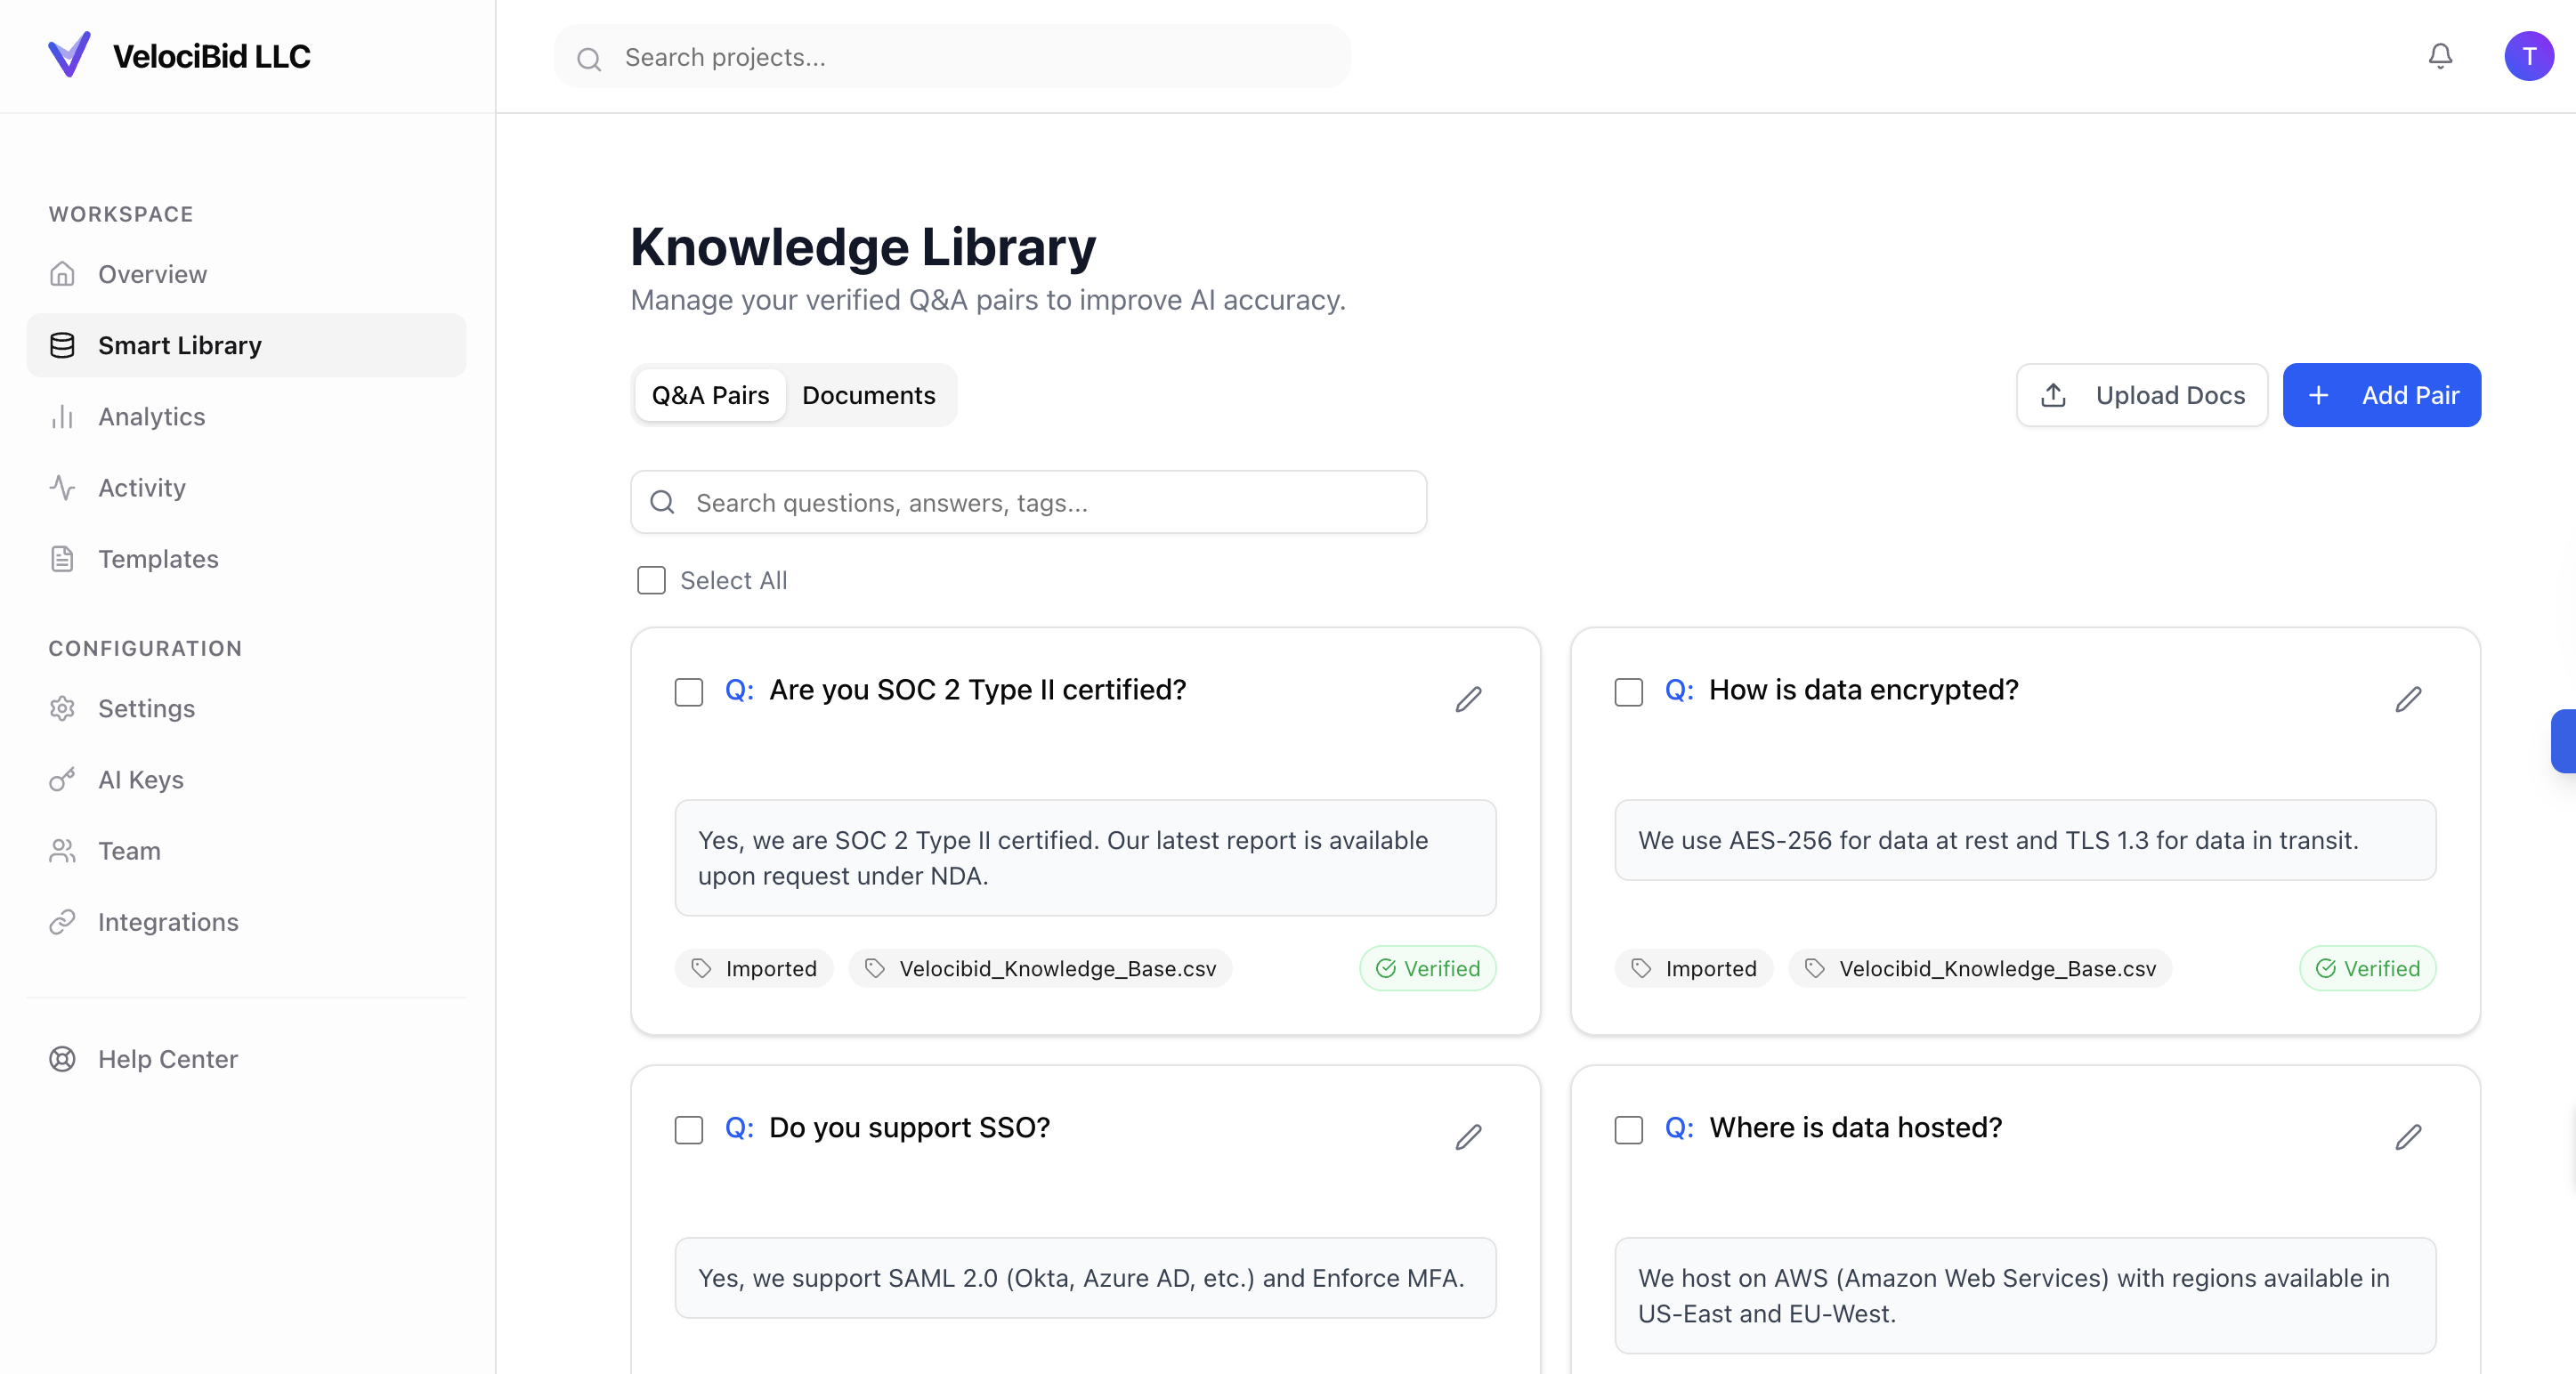Screen dimensions: 2576x1374
Task: Open the Analytics sidebar item
Action: tap(151, 416)
